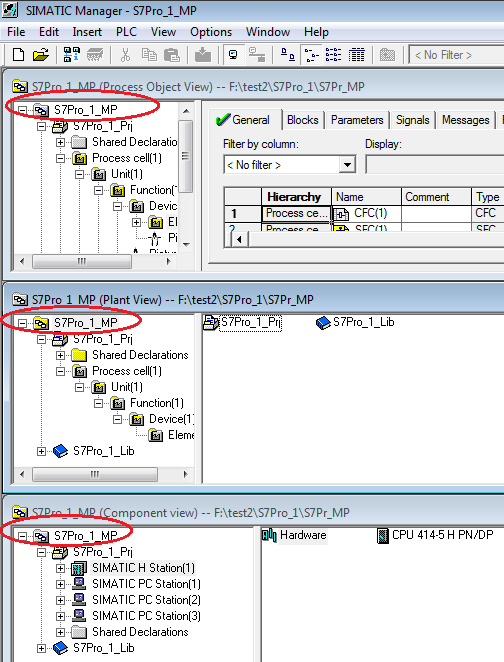
Task: Switch to the Signals tab
Action: [x=412, y=120]
